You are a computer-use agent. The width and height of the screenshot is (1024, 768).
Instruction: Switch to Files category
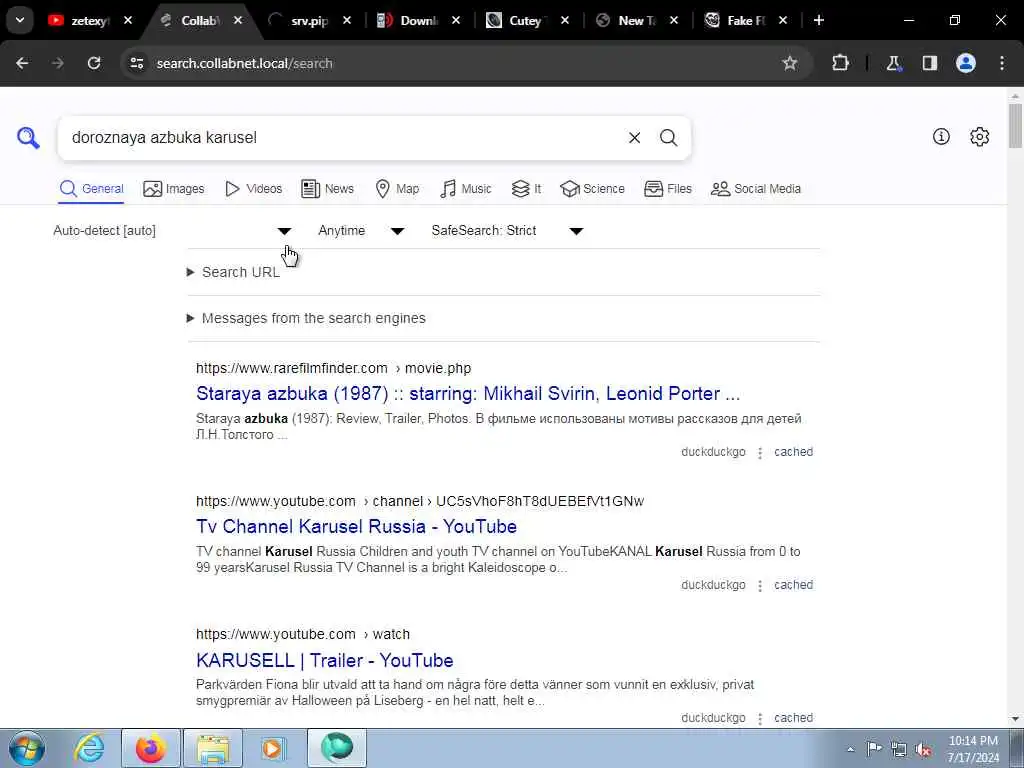point(667,189)
